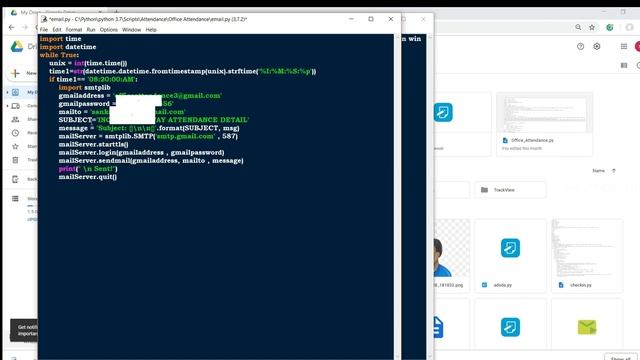The height and width of the screenshot is (360, 640).
Task: Bookmark page with the star icon in Chrome
Action: tap(592, 27)
